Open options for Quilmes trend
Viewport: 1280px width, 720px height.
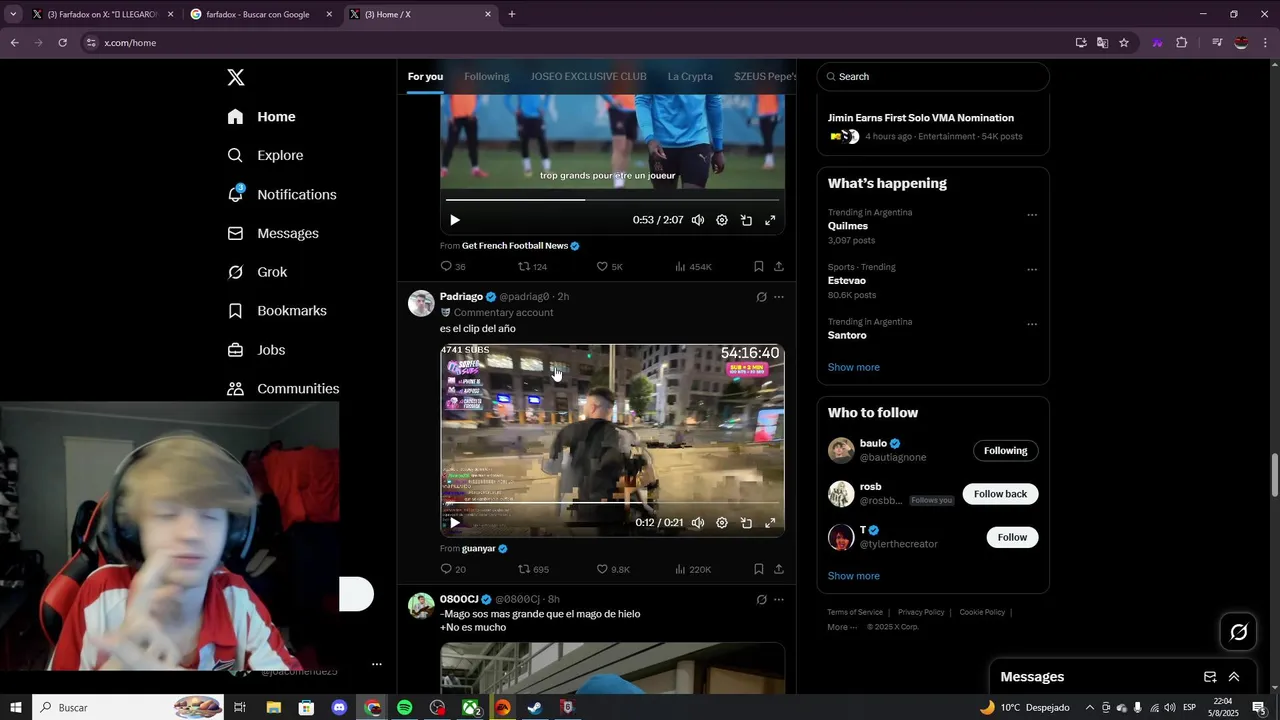[1032, 215]
